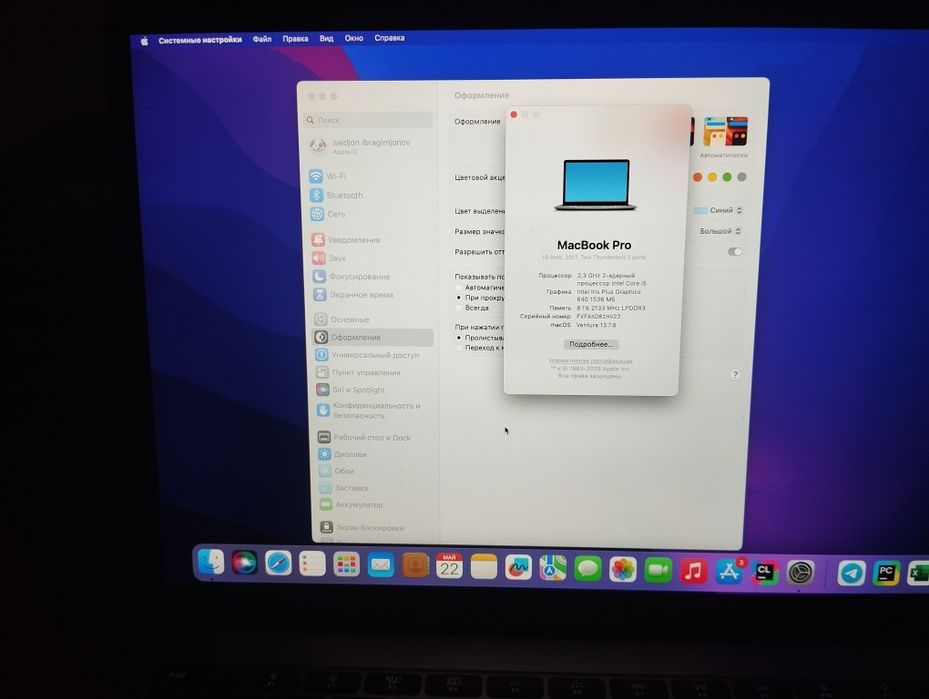This screenshot has height=699, width=929.
Task: Launch Siri from the Dock
Action: [244, 562]
